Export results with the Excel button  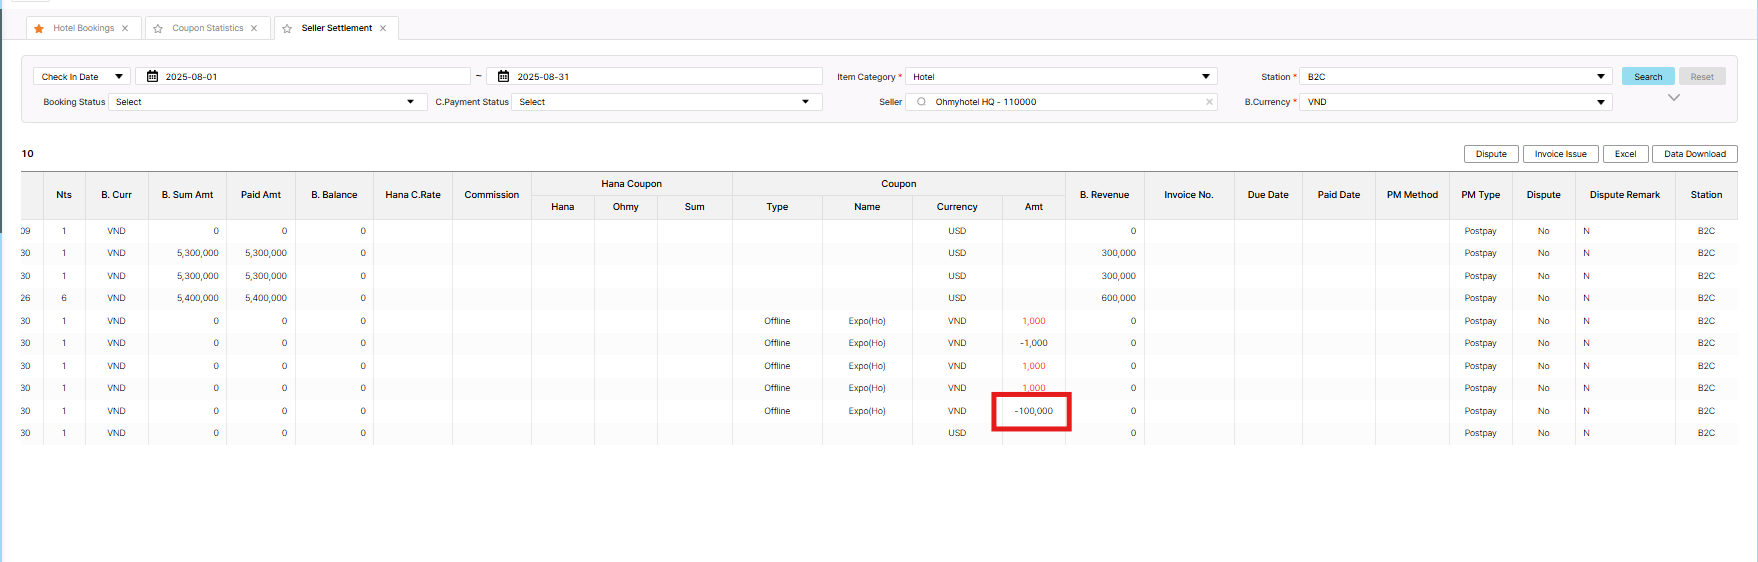click(1625, 154)
